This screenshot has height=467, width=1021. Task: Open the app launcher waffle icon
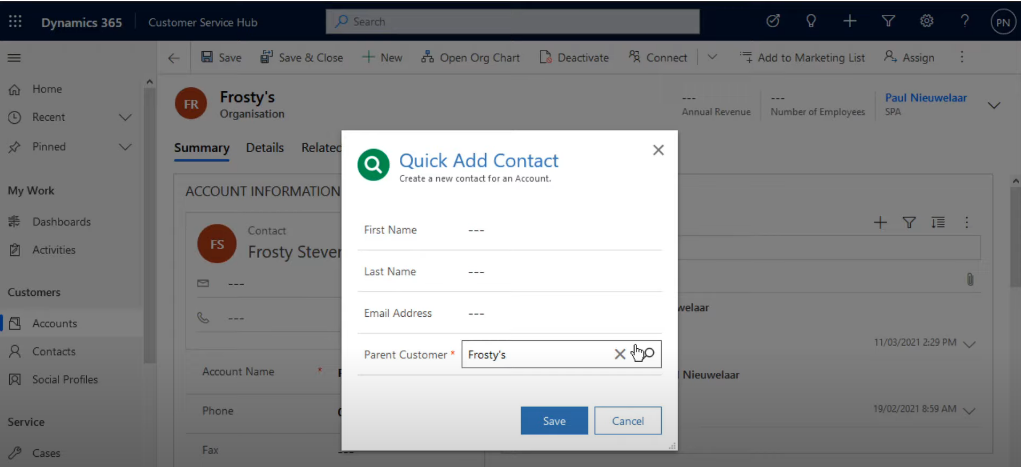coord(15,21)
